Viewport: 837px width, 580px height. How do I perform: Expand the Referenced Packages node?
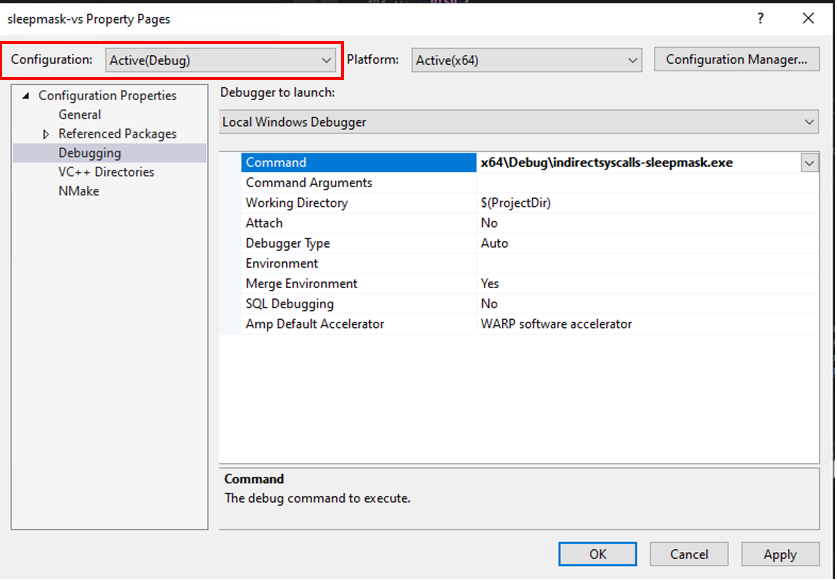(46, 134)
